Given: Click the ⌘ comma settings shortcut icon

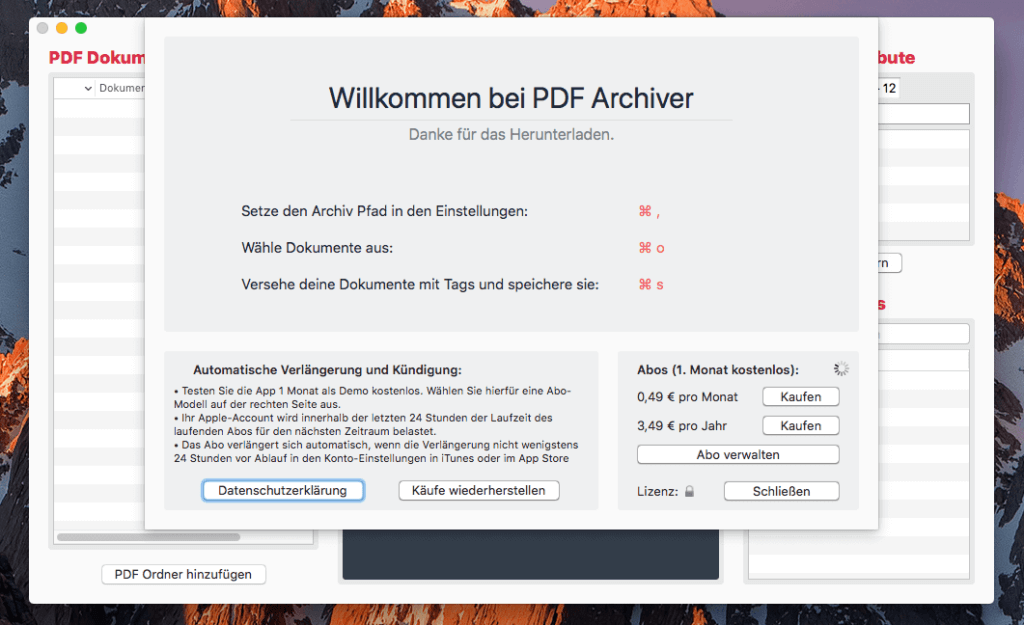Looking at the screenshot, I should [651, 211].
